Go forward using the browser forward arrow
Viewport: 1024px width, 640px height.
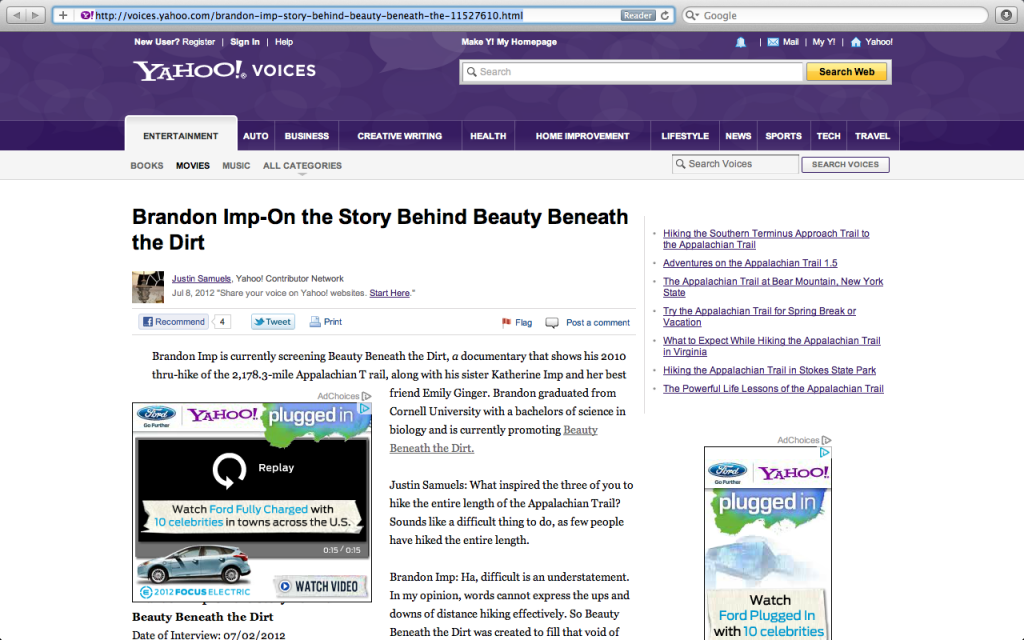[35, 15]
